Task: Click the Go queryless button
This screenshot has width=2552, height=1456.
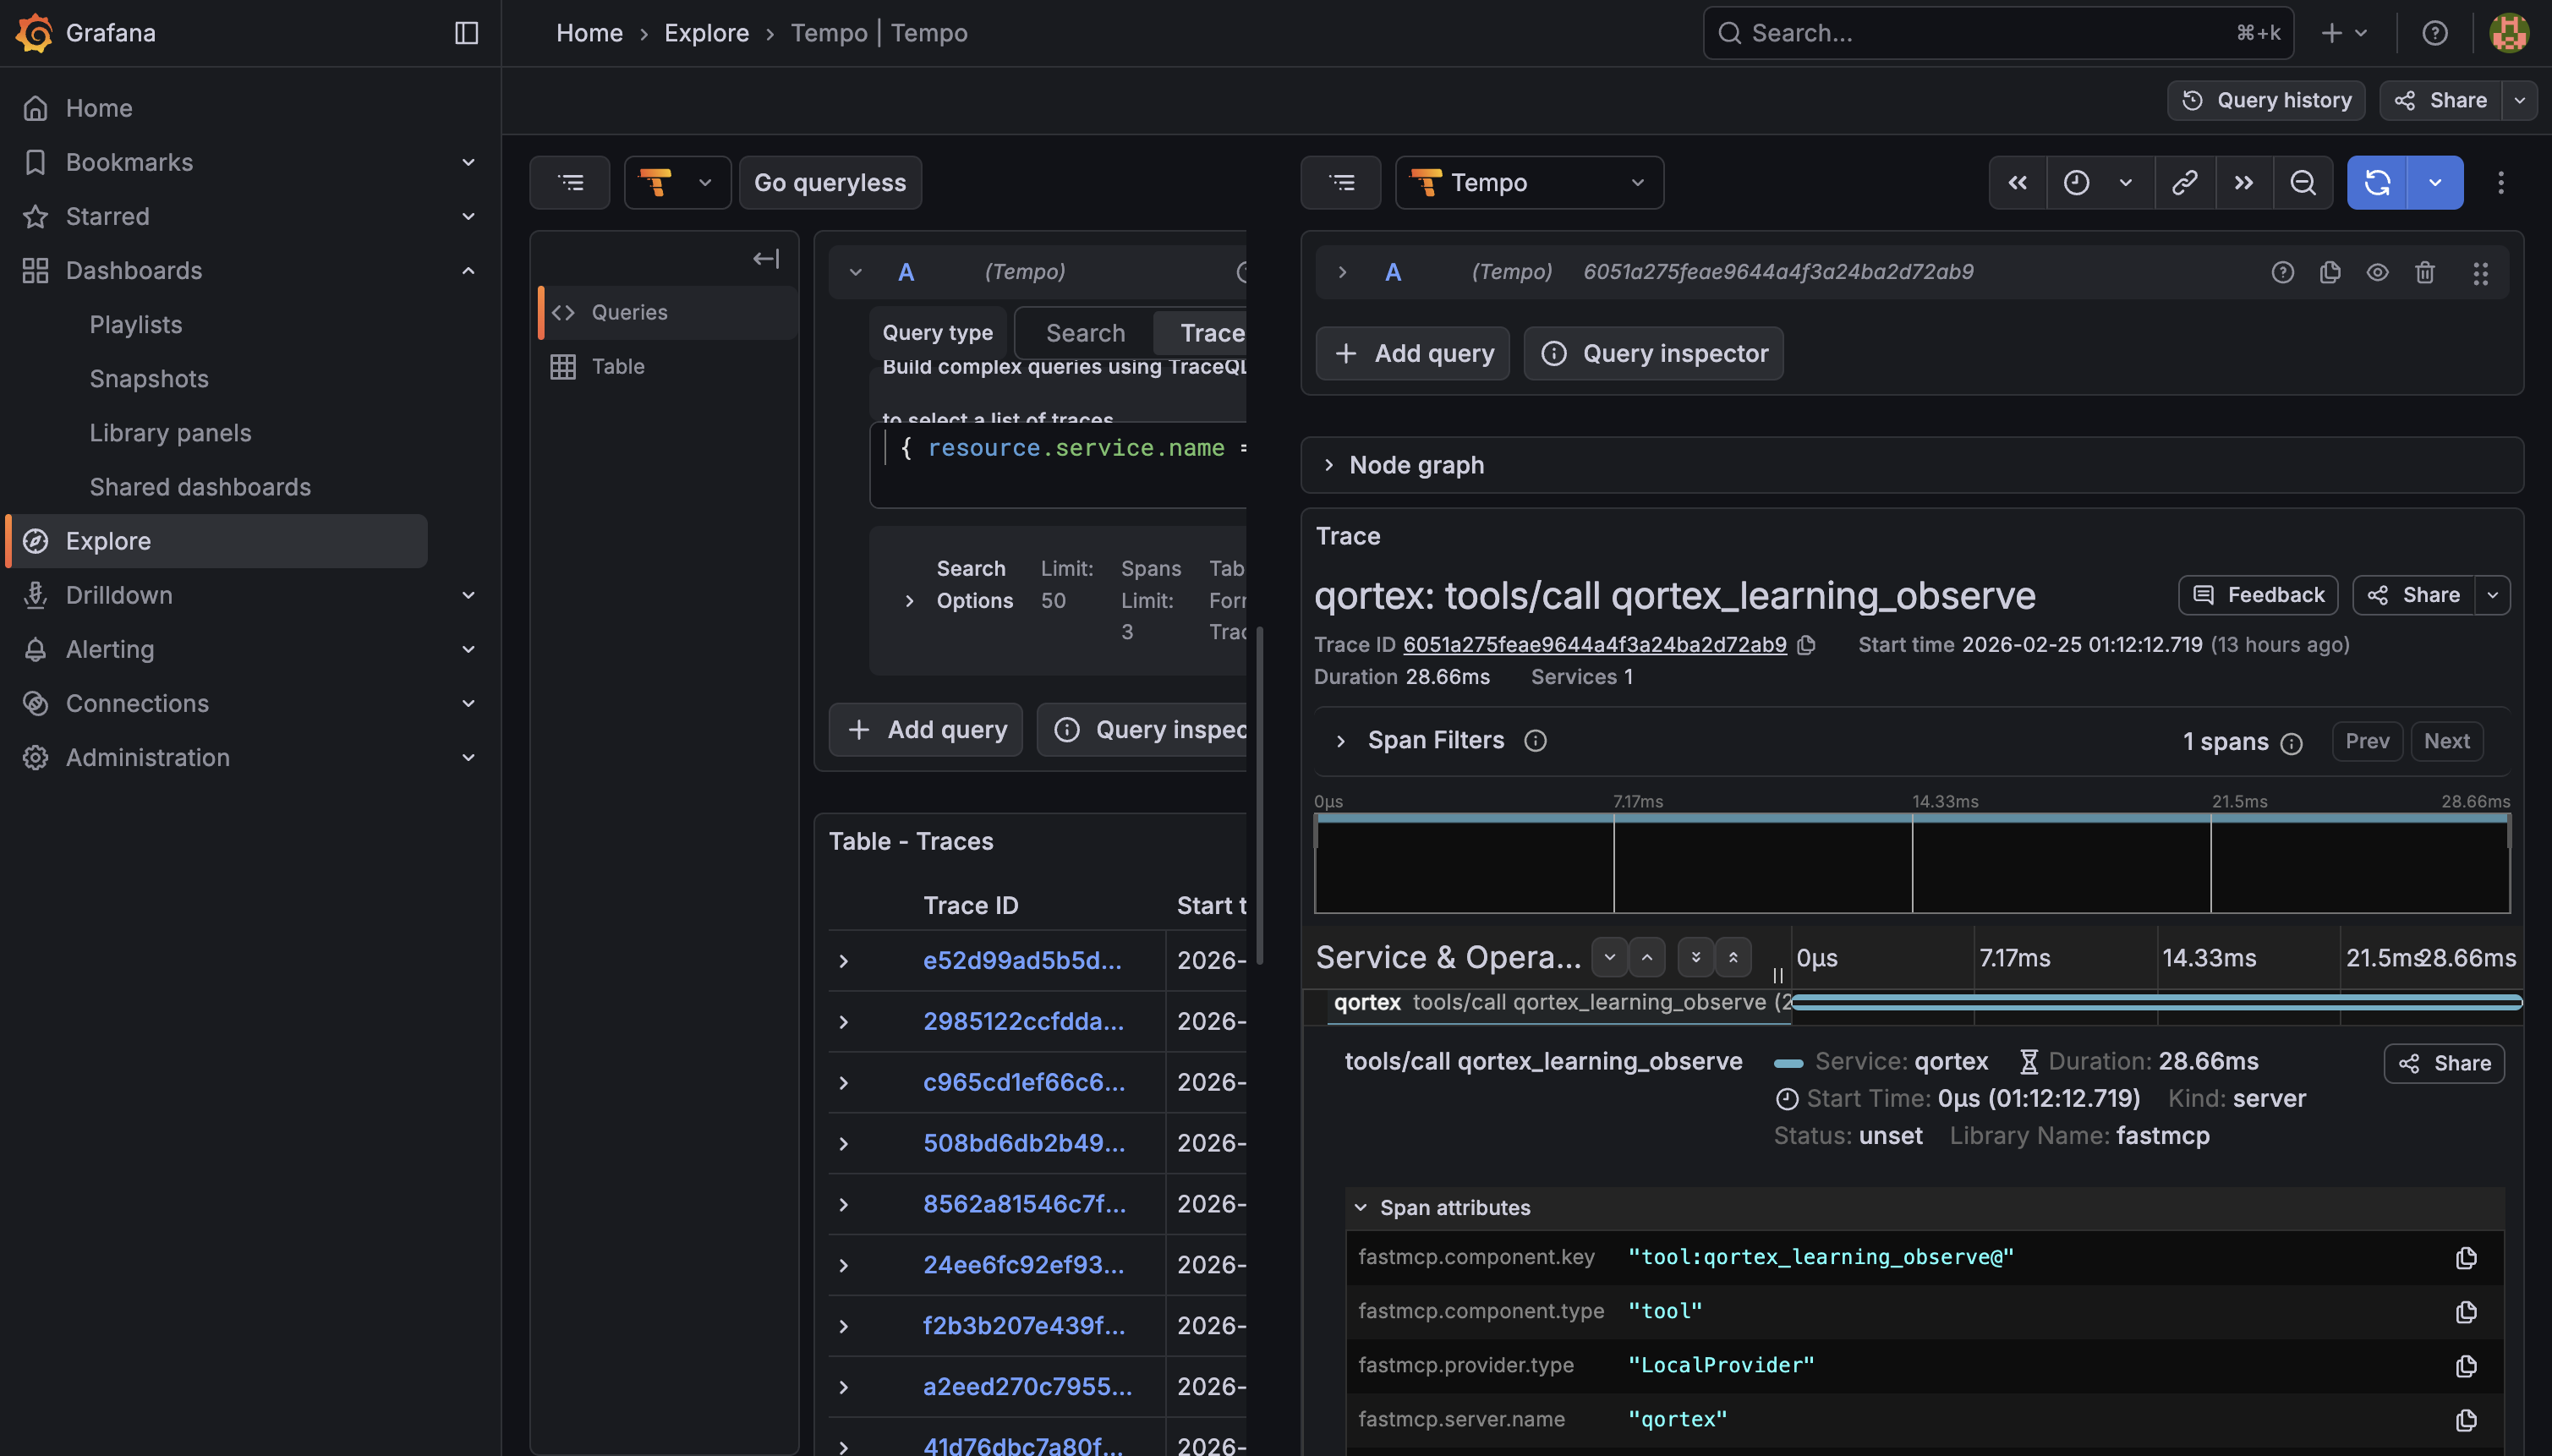Action: (x=830, y=183)
